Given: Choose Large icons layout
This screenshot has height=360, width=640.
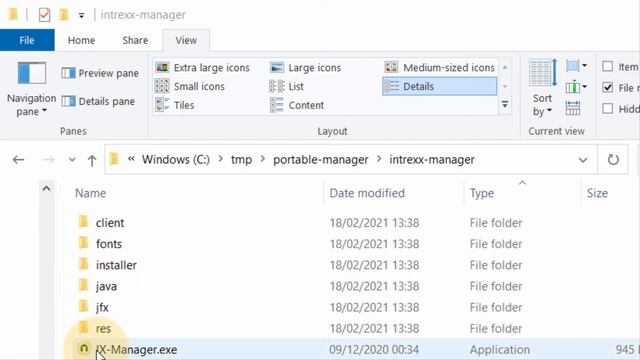Looking at the screenshot, I should (x=306, y=67).
